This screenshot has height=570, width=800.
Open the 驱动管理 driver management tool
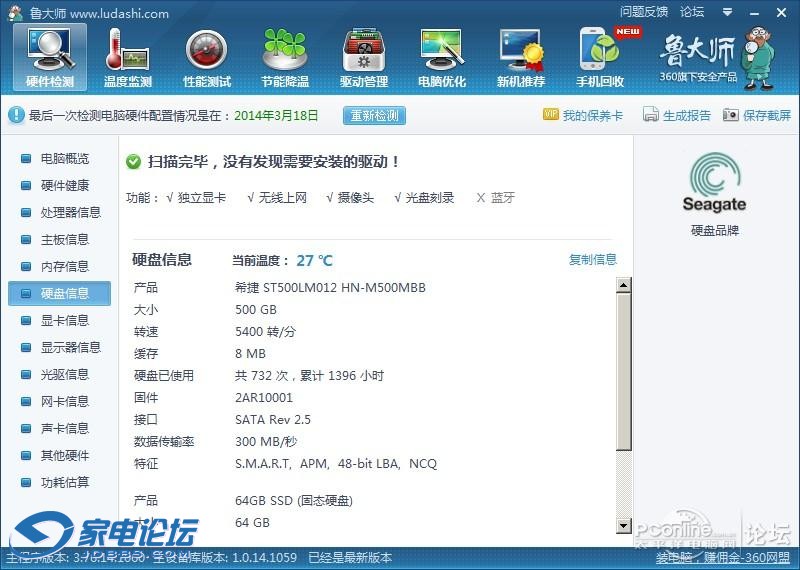pos(363,57)
